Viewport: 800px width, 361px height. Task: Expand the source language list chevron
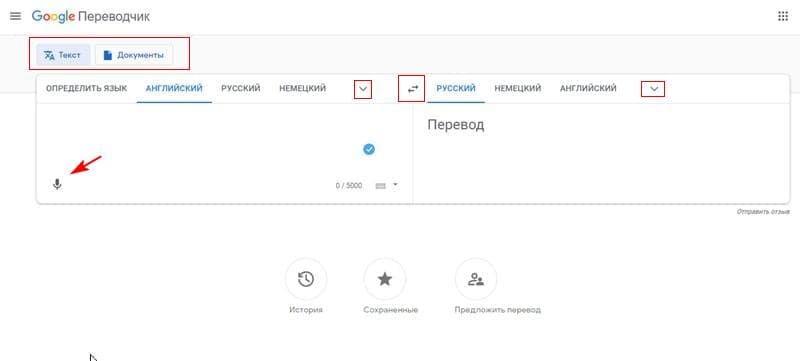tap(363, 89)
